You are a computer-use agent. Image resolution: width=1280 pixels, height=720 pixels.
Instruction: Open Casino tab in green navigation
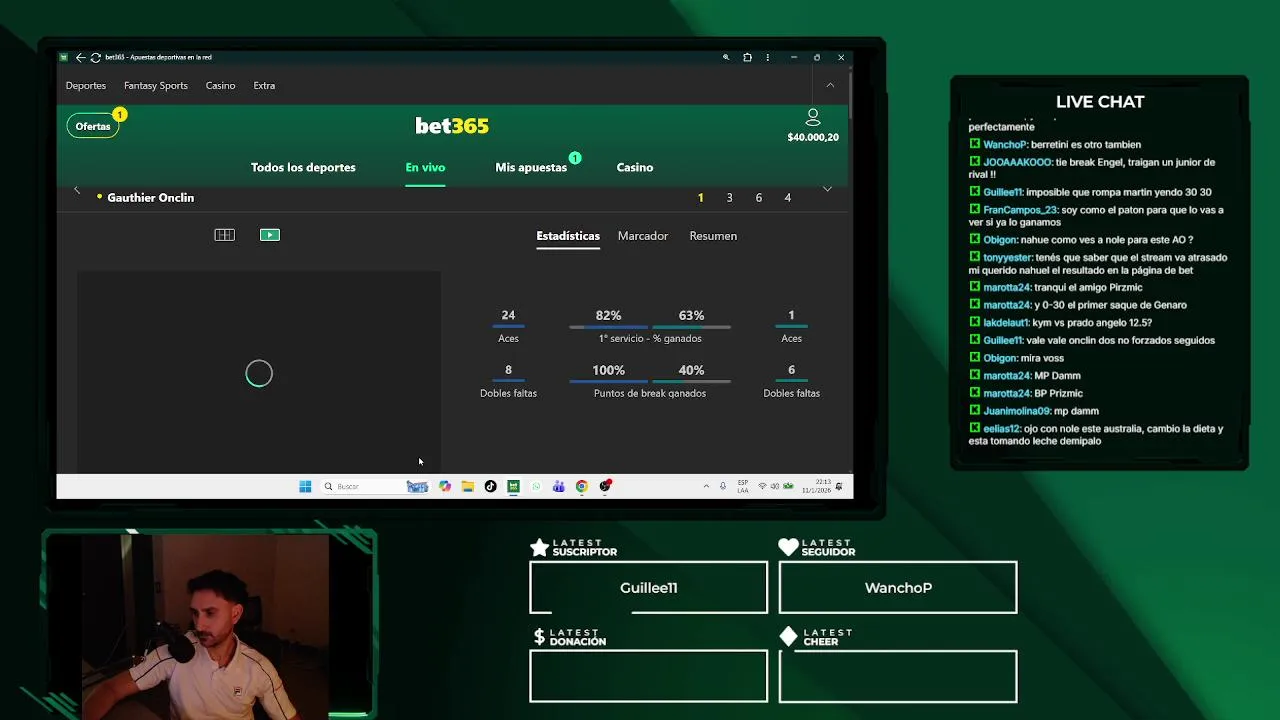[x=635, y=167]
